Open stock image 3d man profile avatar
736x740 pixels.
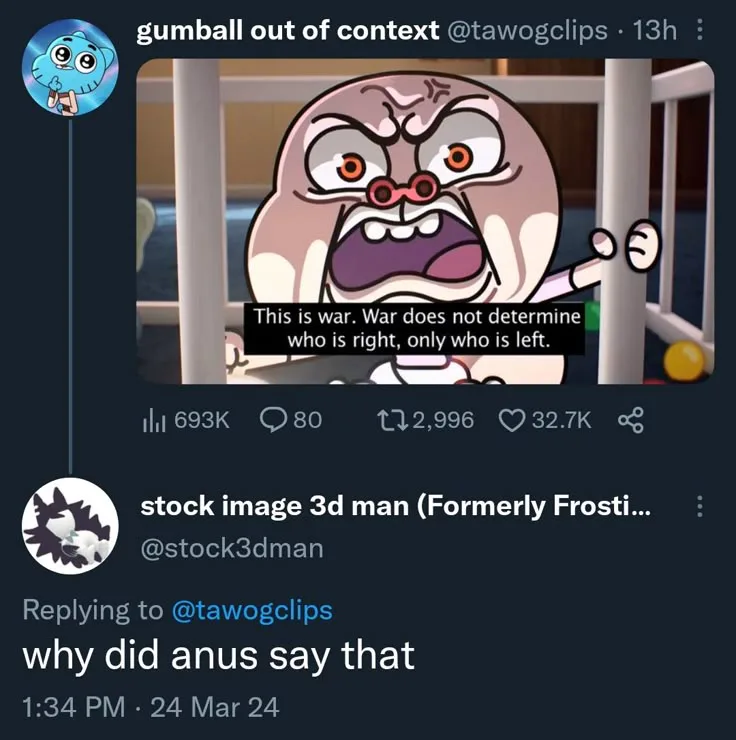click(x=69, y=526)
